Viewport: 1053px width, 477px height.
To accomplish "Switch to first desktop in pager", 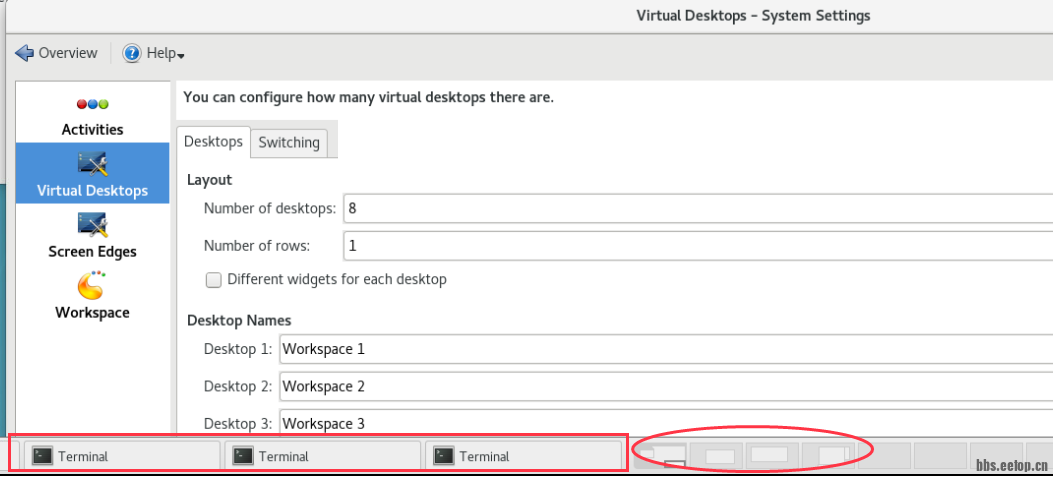I will 661,455.
